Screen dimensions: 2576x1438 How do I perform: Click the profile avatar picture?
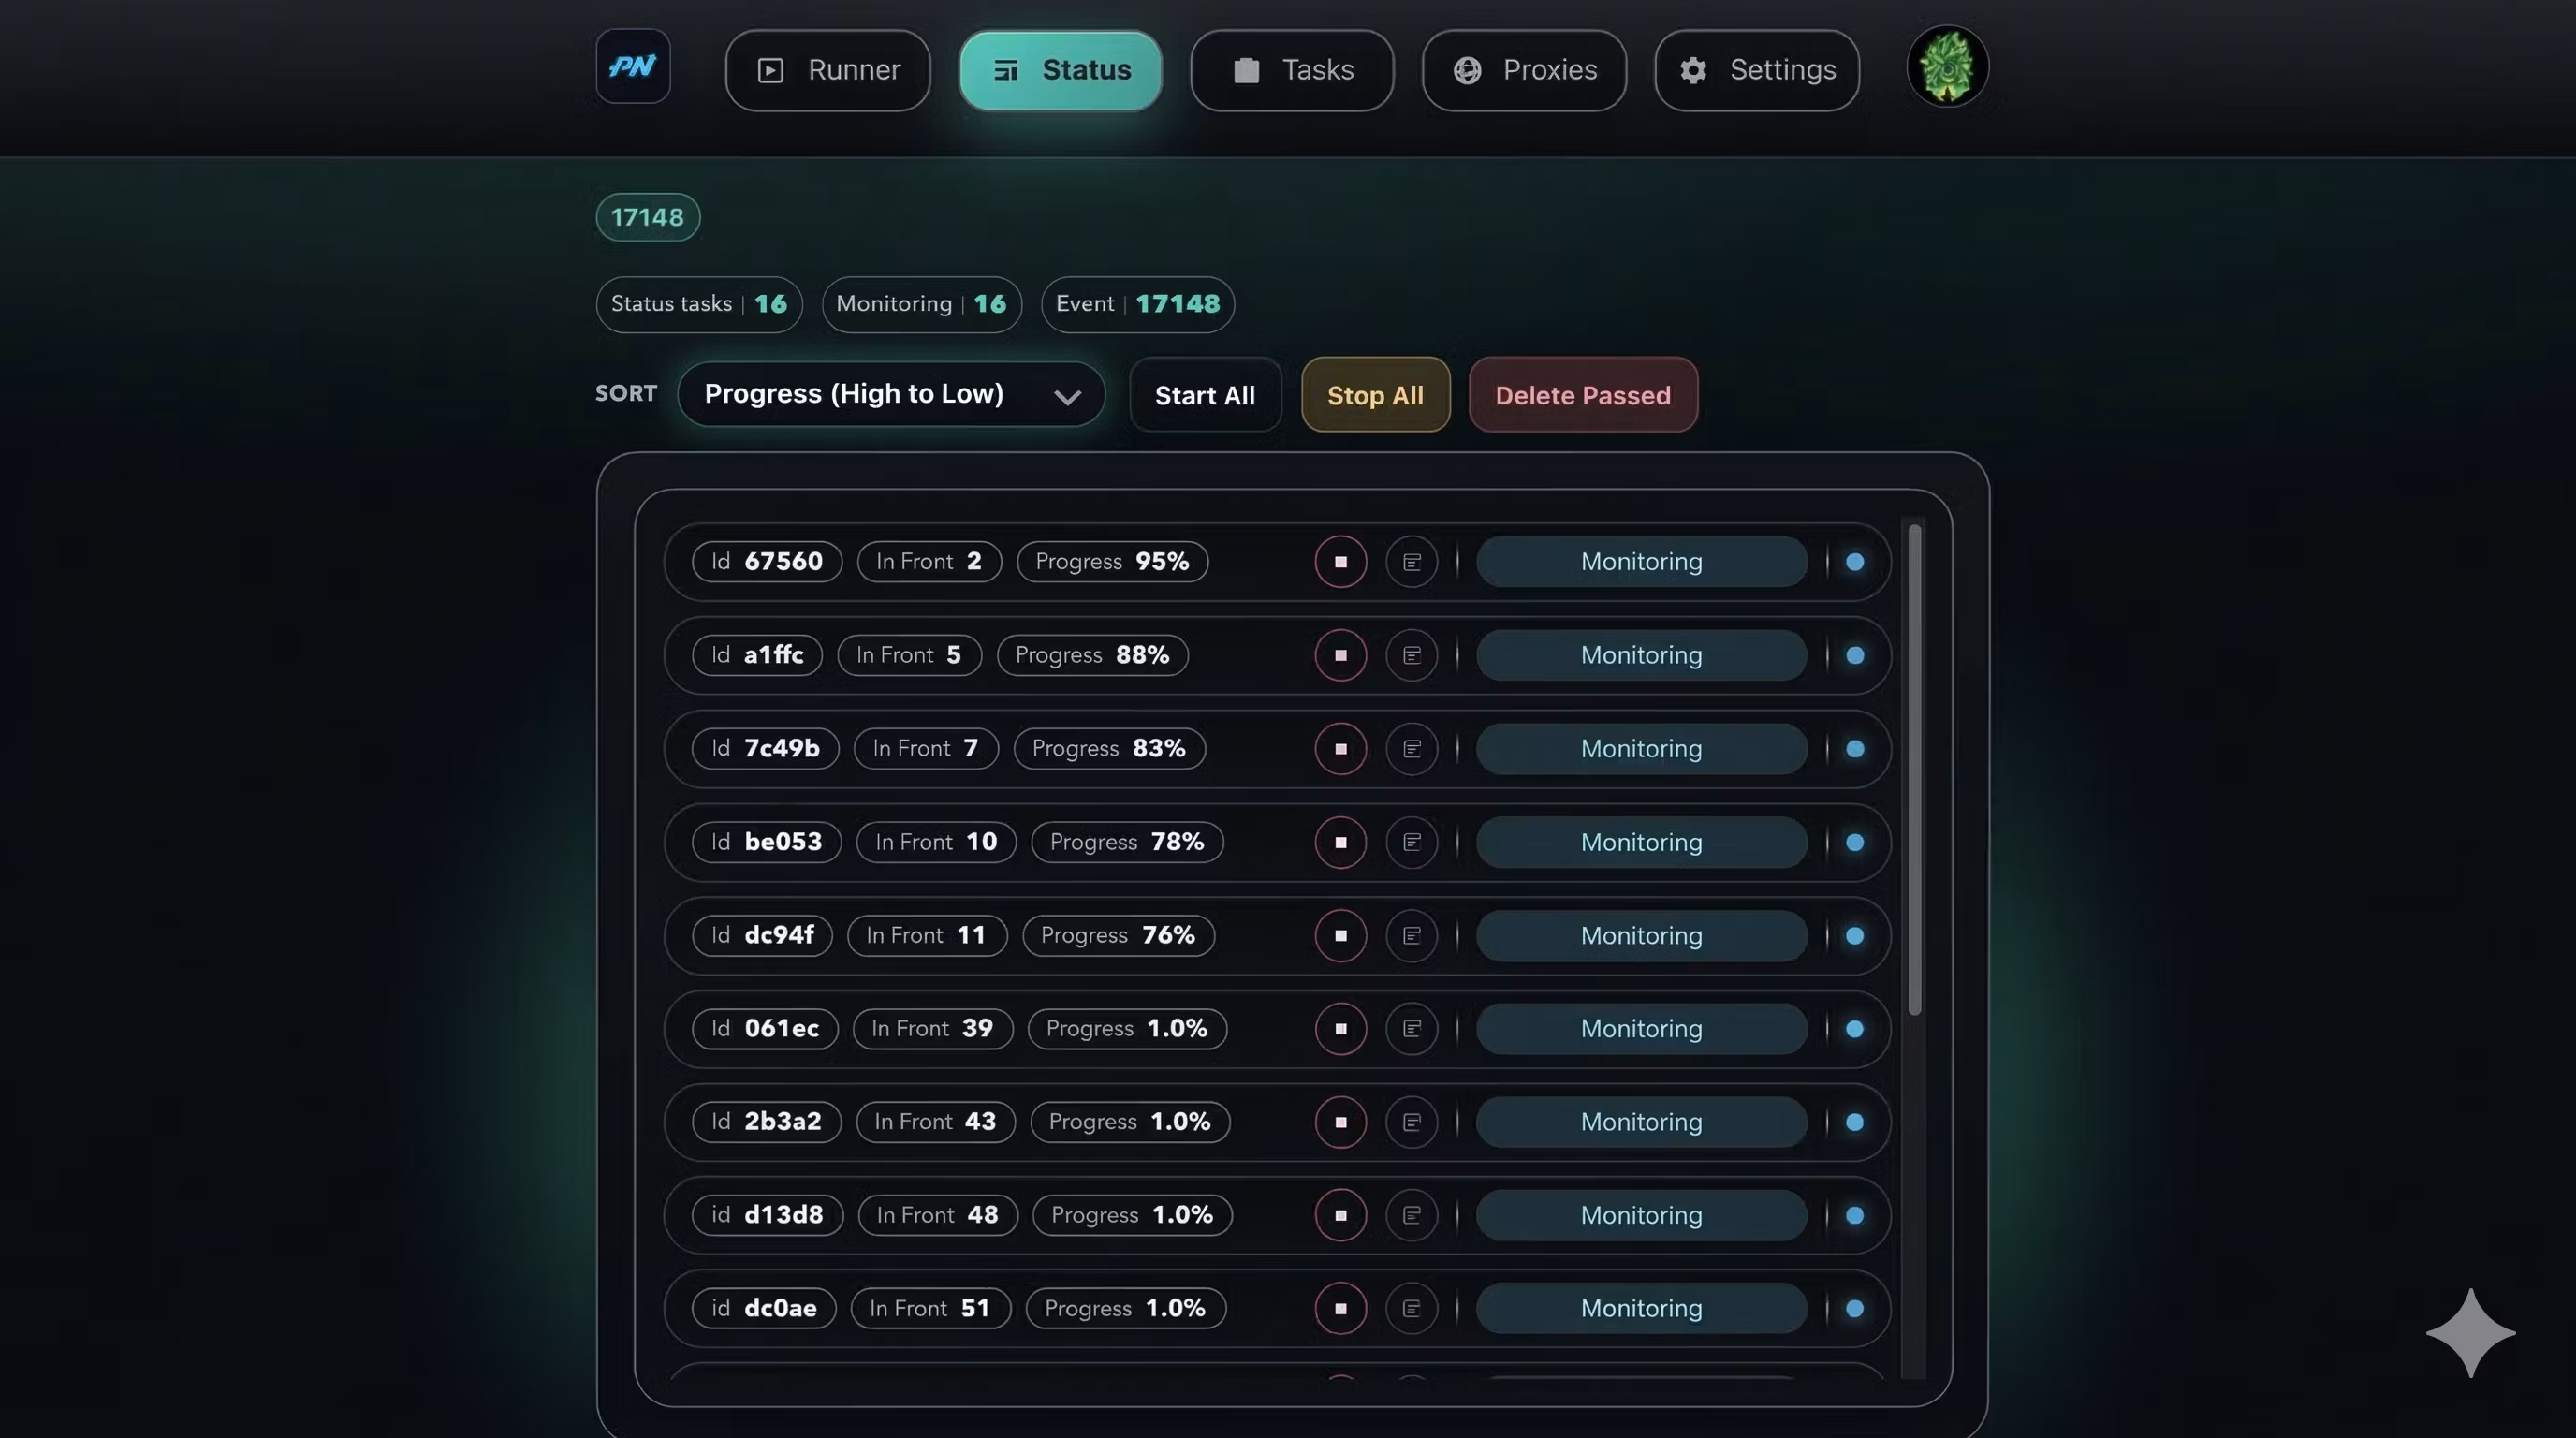[1946, 66]
